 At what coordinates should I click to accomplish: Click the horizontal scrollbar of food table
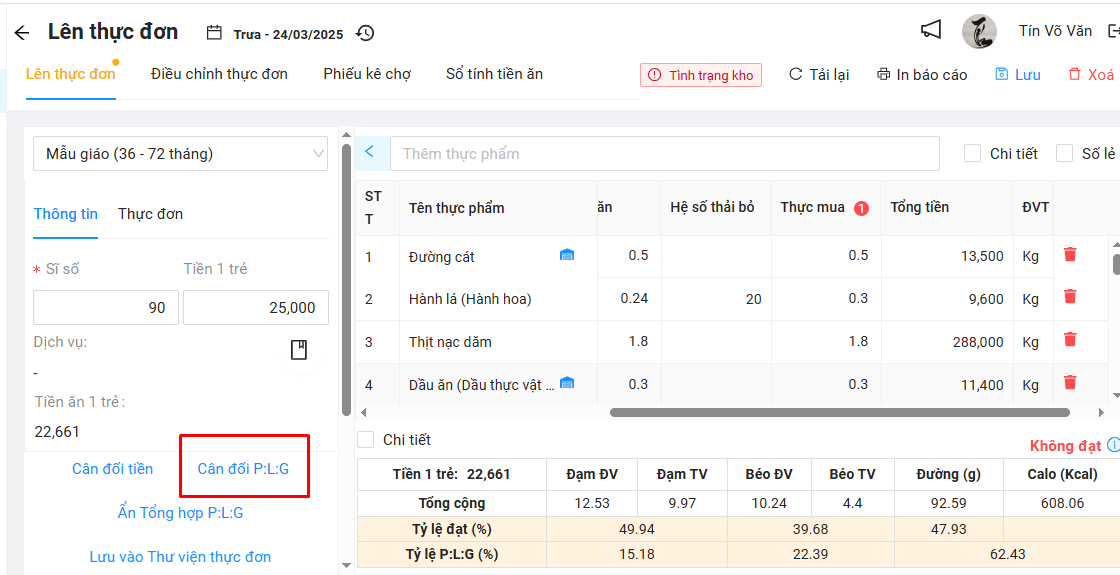(x=838, y=412)
